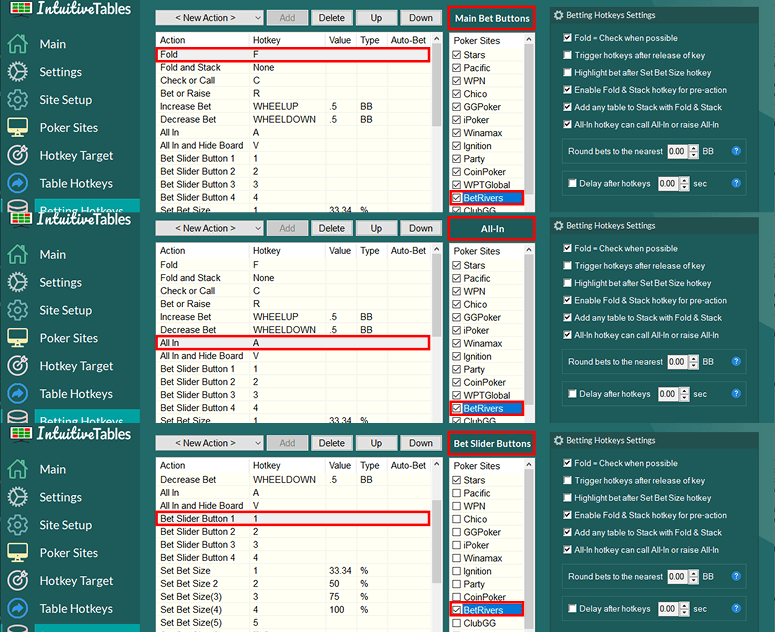The width and height of the screenshot is (775, 632).
Task: Select Site Setup icon in Main Bet Buttons panel
Action: 17,99
